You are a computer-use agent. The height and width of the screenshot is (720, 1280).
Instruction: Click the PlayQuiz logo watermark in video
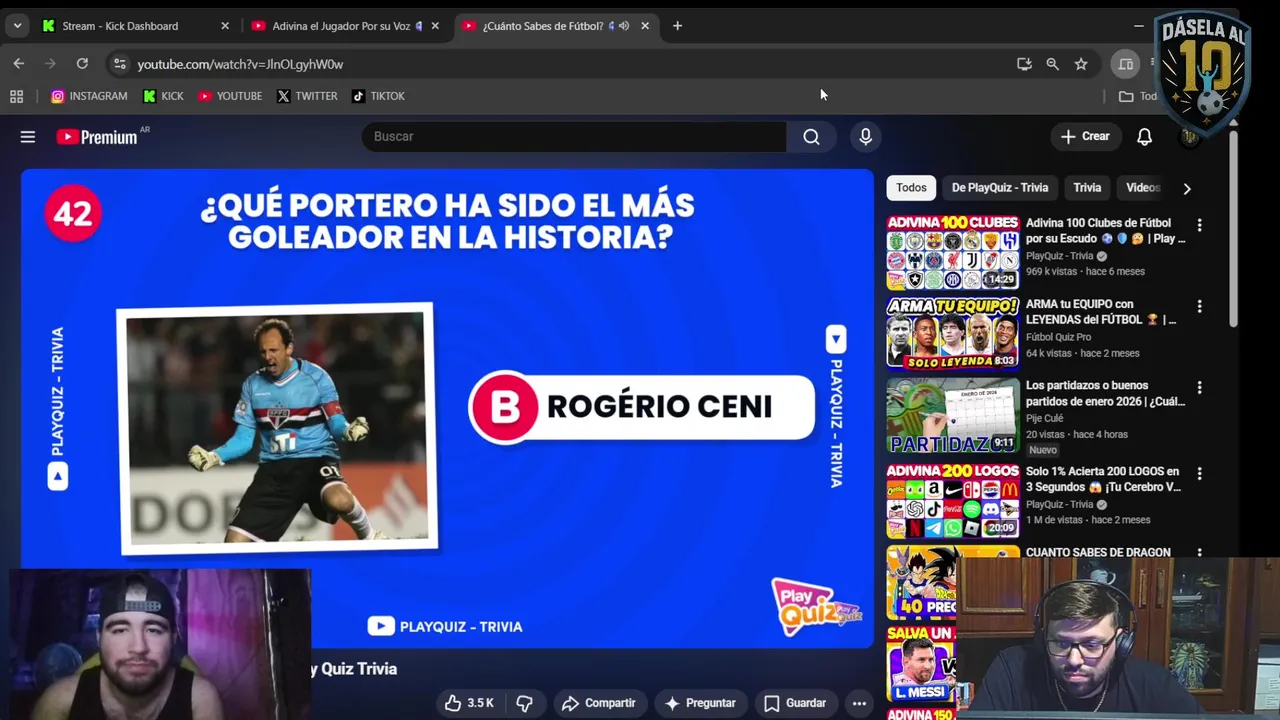click(x=815, y=606)
